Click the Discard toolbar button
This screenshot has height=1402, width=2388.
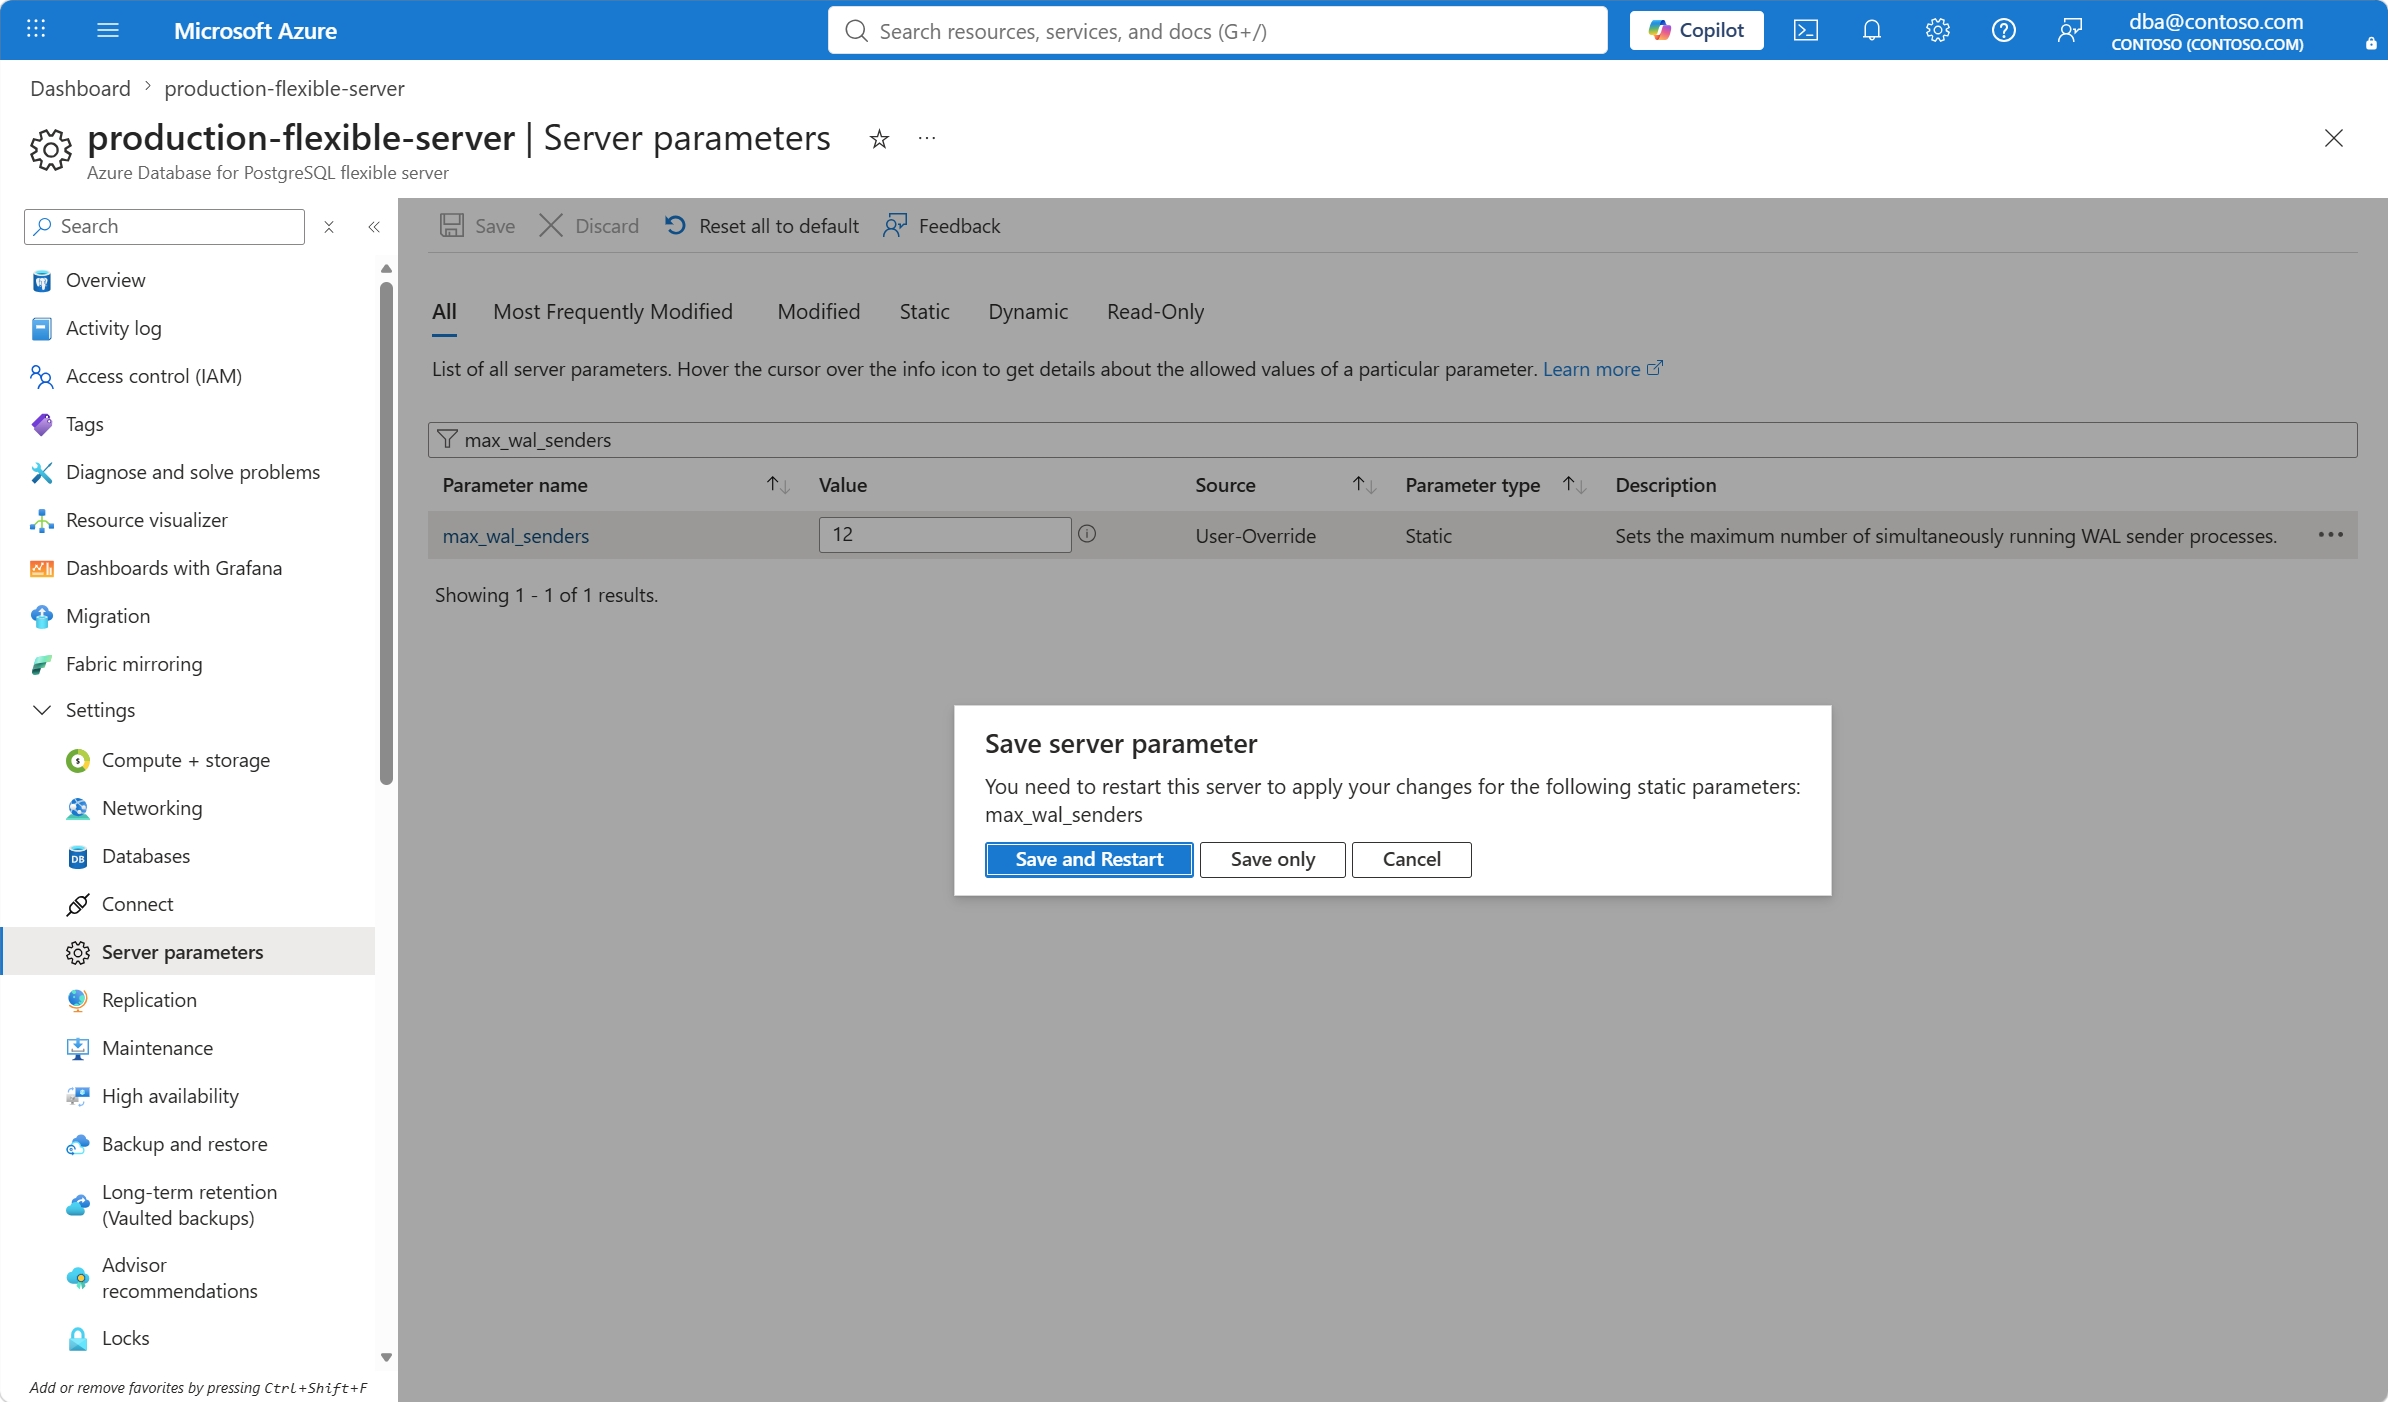tap(589, 226)
